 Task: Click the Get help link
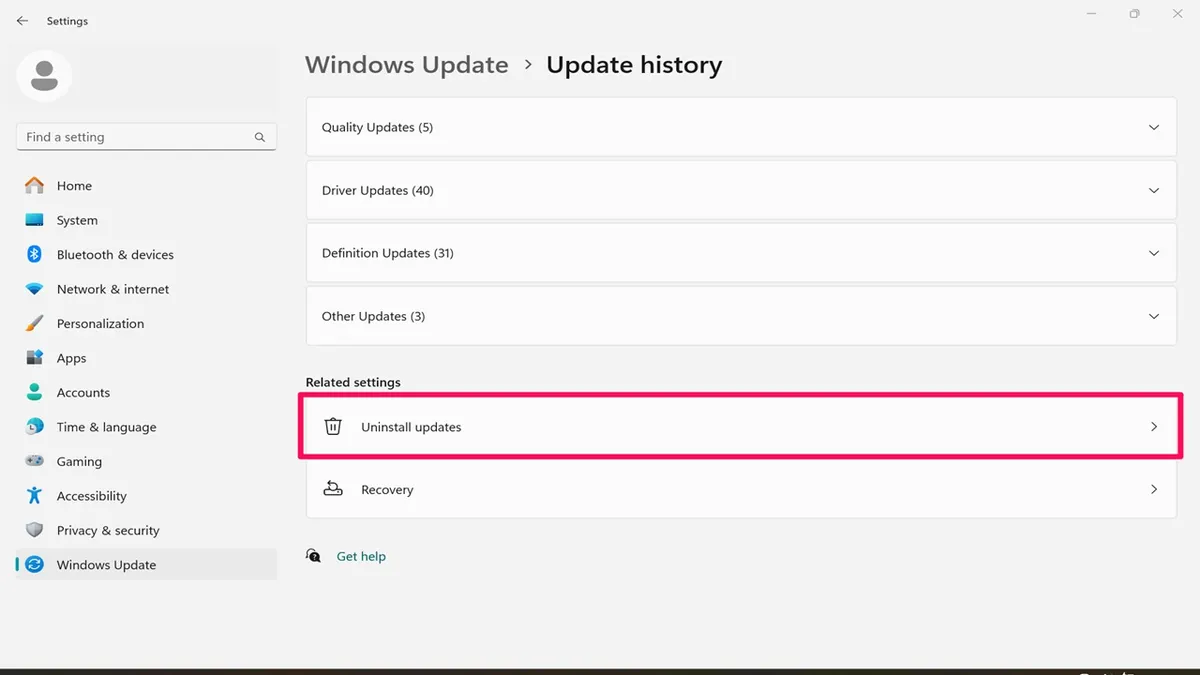[361, 556]
